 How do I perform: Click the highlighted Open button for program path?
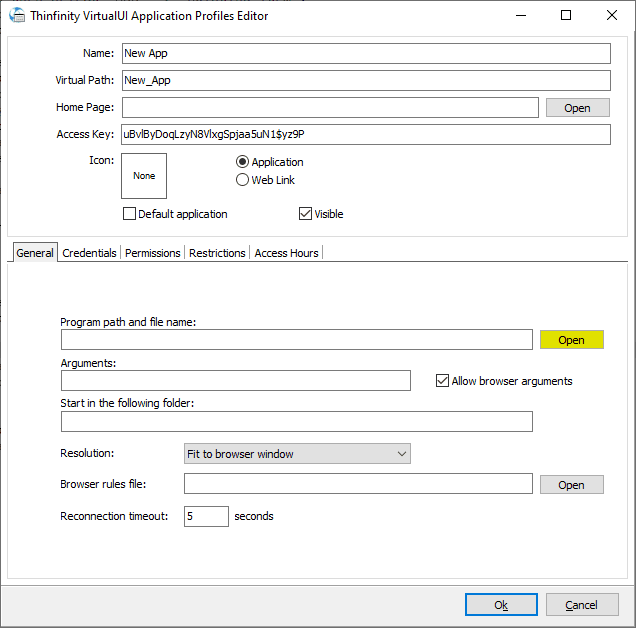[x=572, y=340]
